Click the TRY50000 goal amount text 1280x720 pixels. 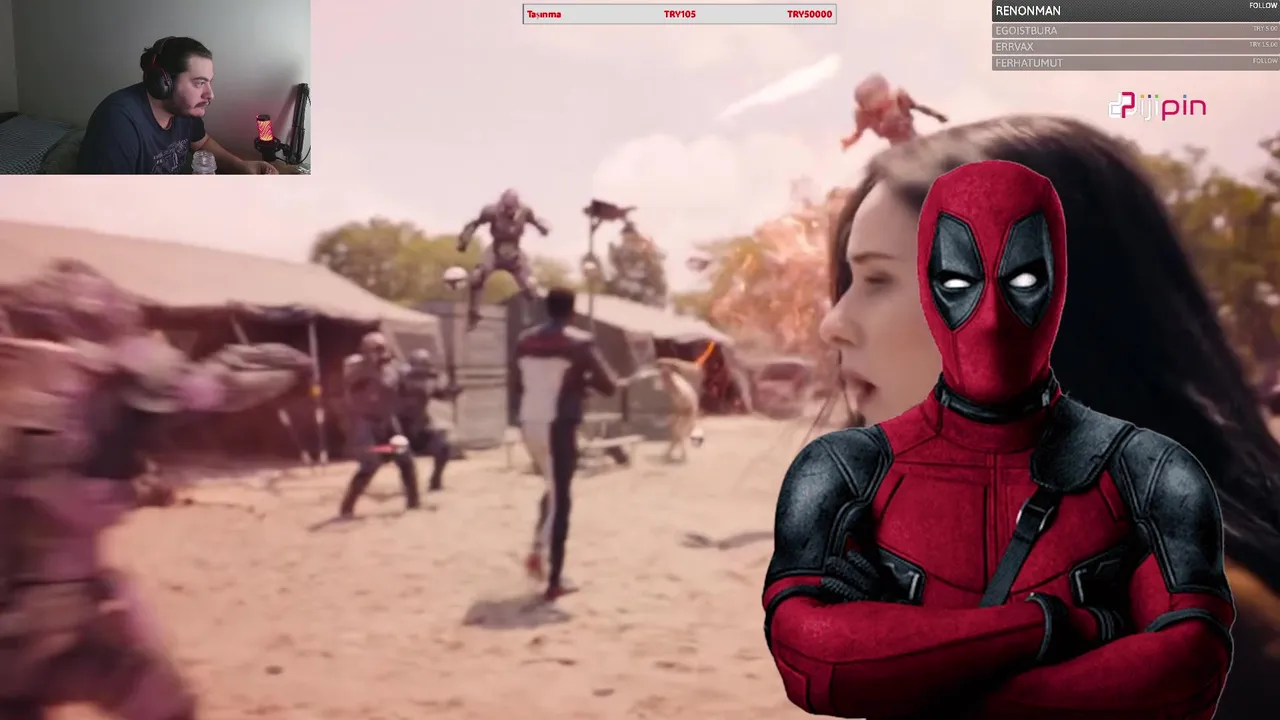click(809, 14)
